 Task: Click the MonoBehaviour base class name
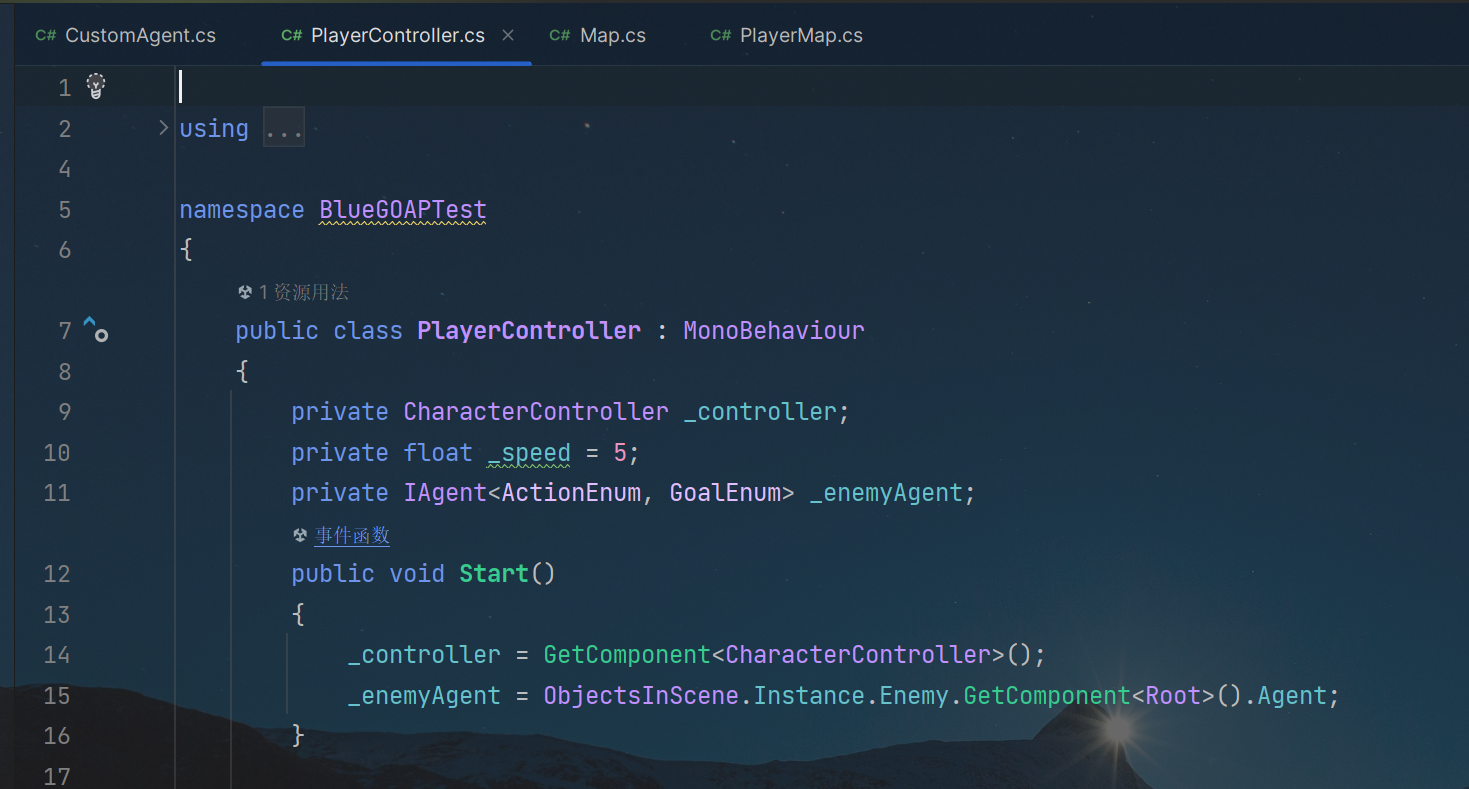[773, 330]
